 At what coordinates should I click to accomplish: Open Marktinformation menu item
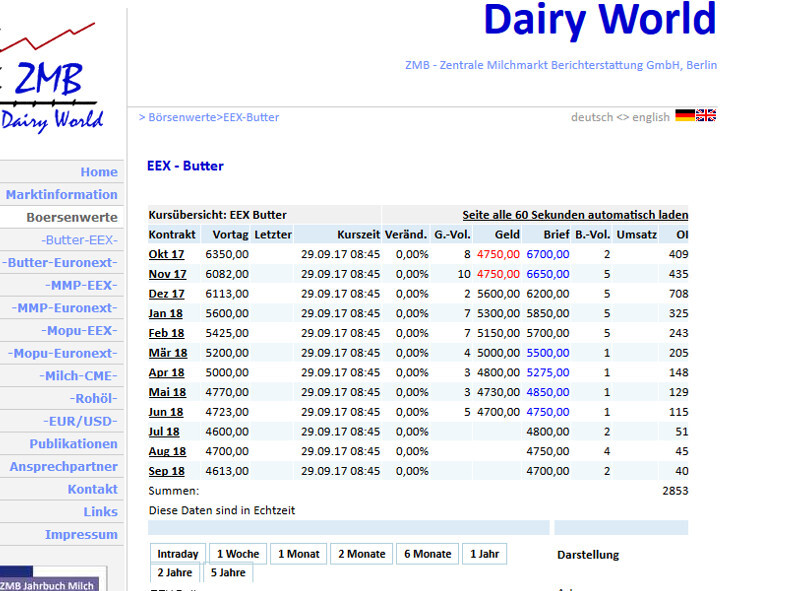point(61,195)
